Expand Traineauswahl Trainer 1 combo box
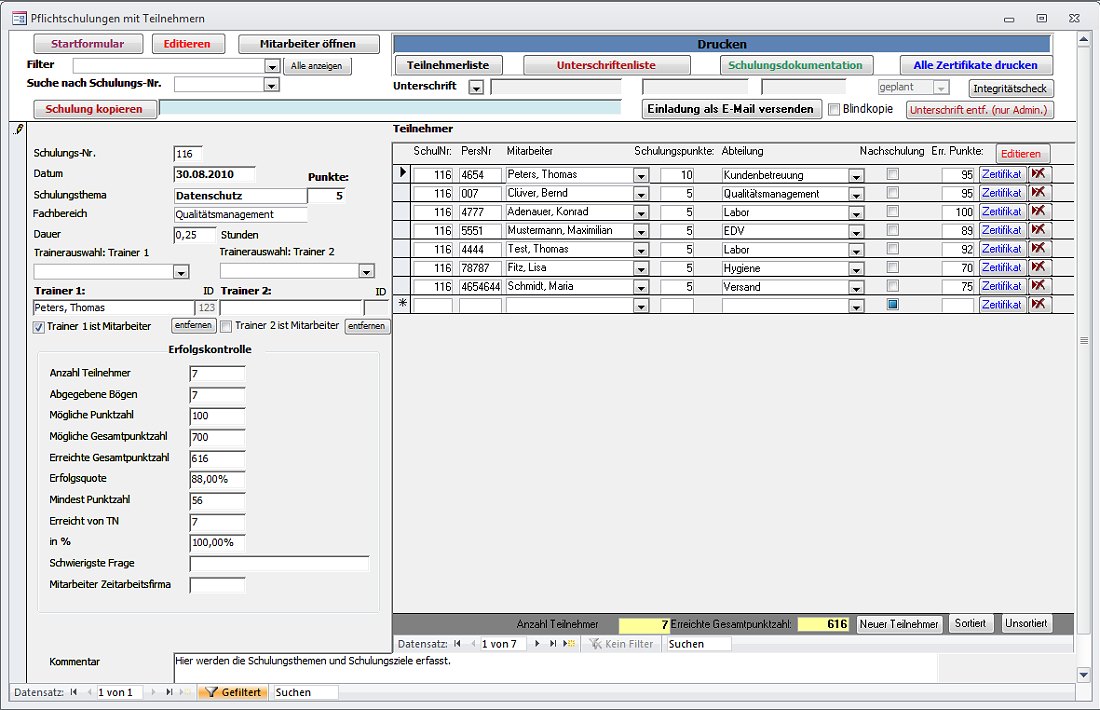 point(181,271)
